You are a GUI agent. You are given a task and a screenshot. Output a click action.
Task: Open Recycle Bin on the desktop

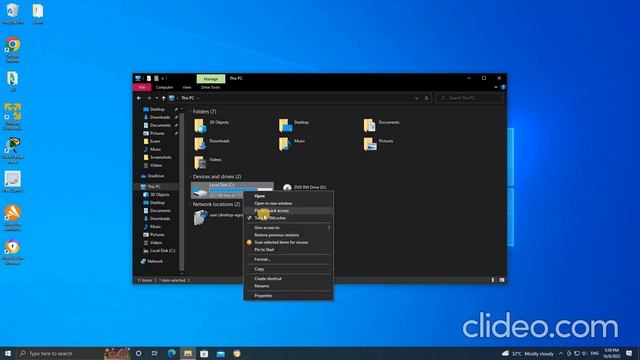coord(13,13)
